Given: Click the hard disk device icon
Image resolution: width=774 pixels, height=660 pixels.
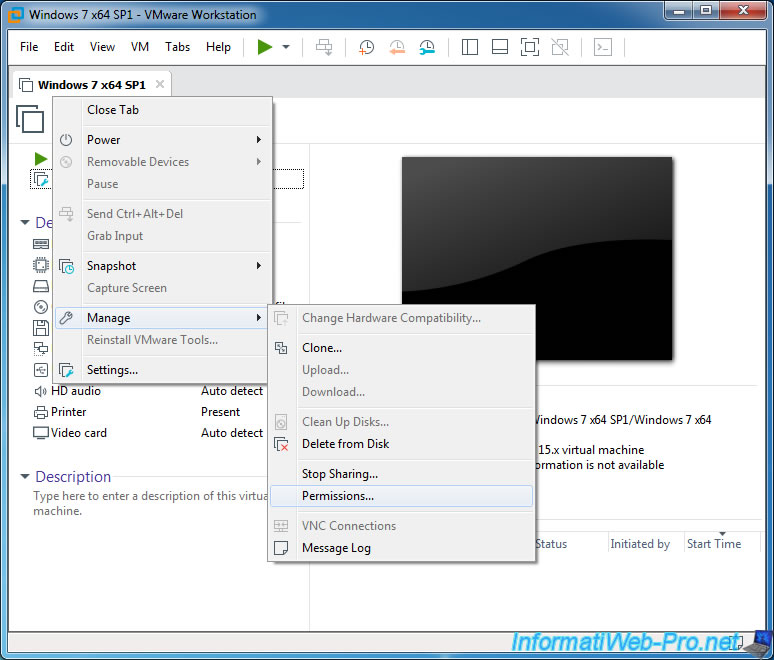Looking at the screenshot, I should 40,286.
